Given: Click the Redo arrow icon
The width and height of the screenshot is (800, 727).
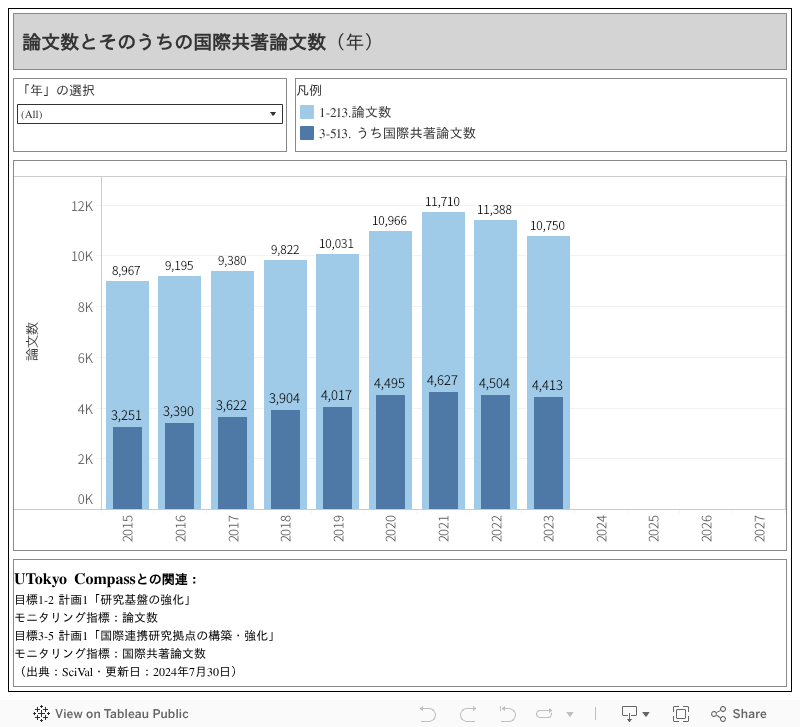Looking at the screenshot, I should pyautogui.click(x=467, y=714).
